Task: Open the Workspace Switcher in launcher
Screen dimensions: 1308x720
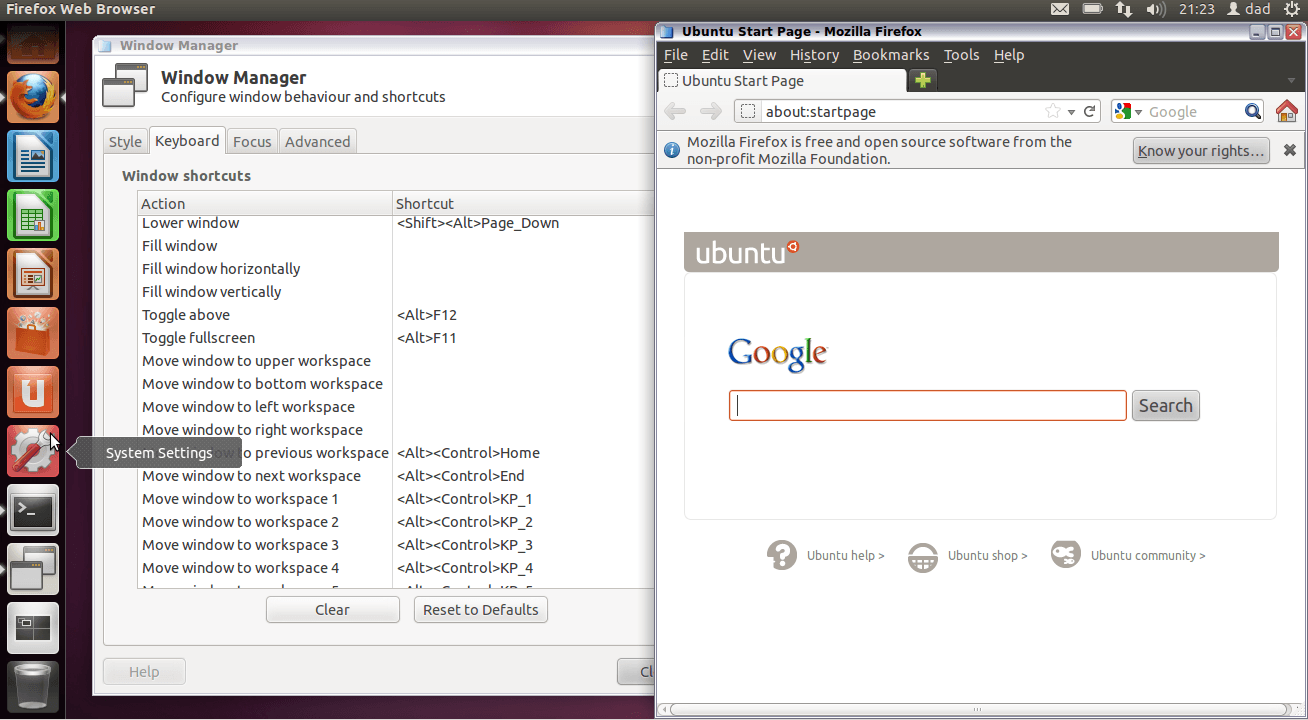Action: click(34, 629)
